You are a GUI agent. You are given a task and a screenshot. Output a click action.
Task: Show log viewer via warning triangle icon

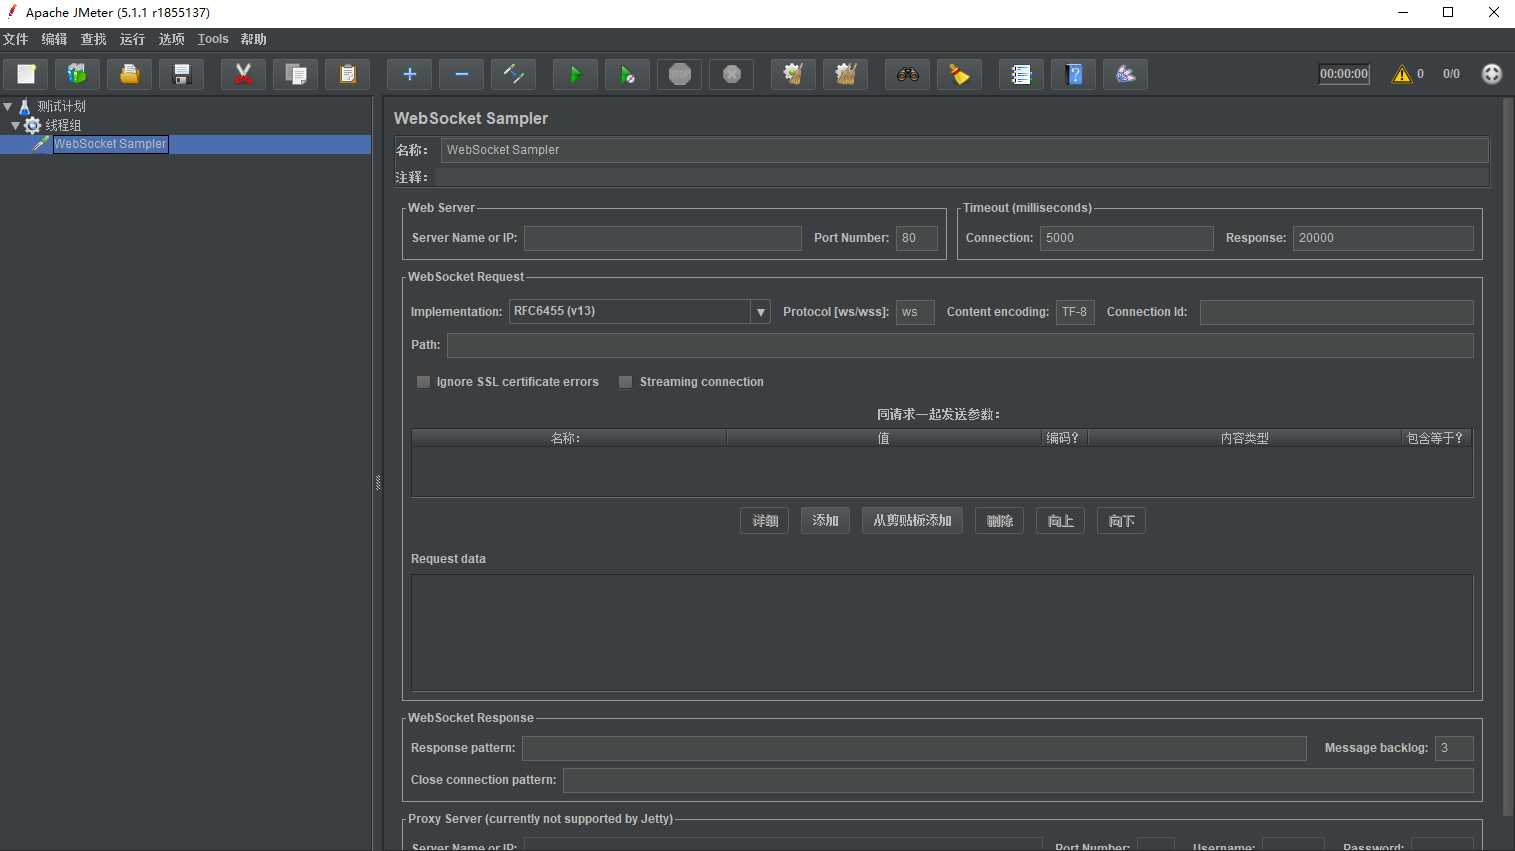pos(1402,74)
